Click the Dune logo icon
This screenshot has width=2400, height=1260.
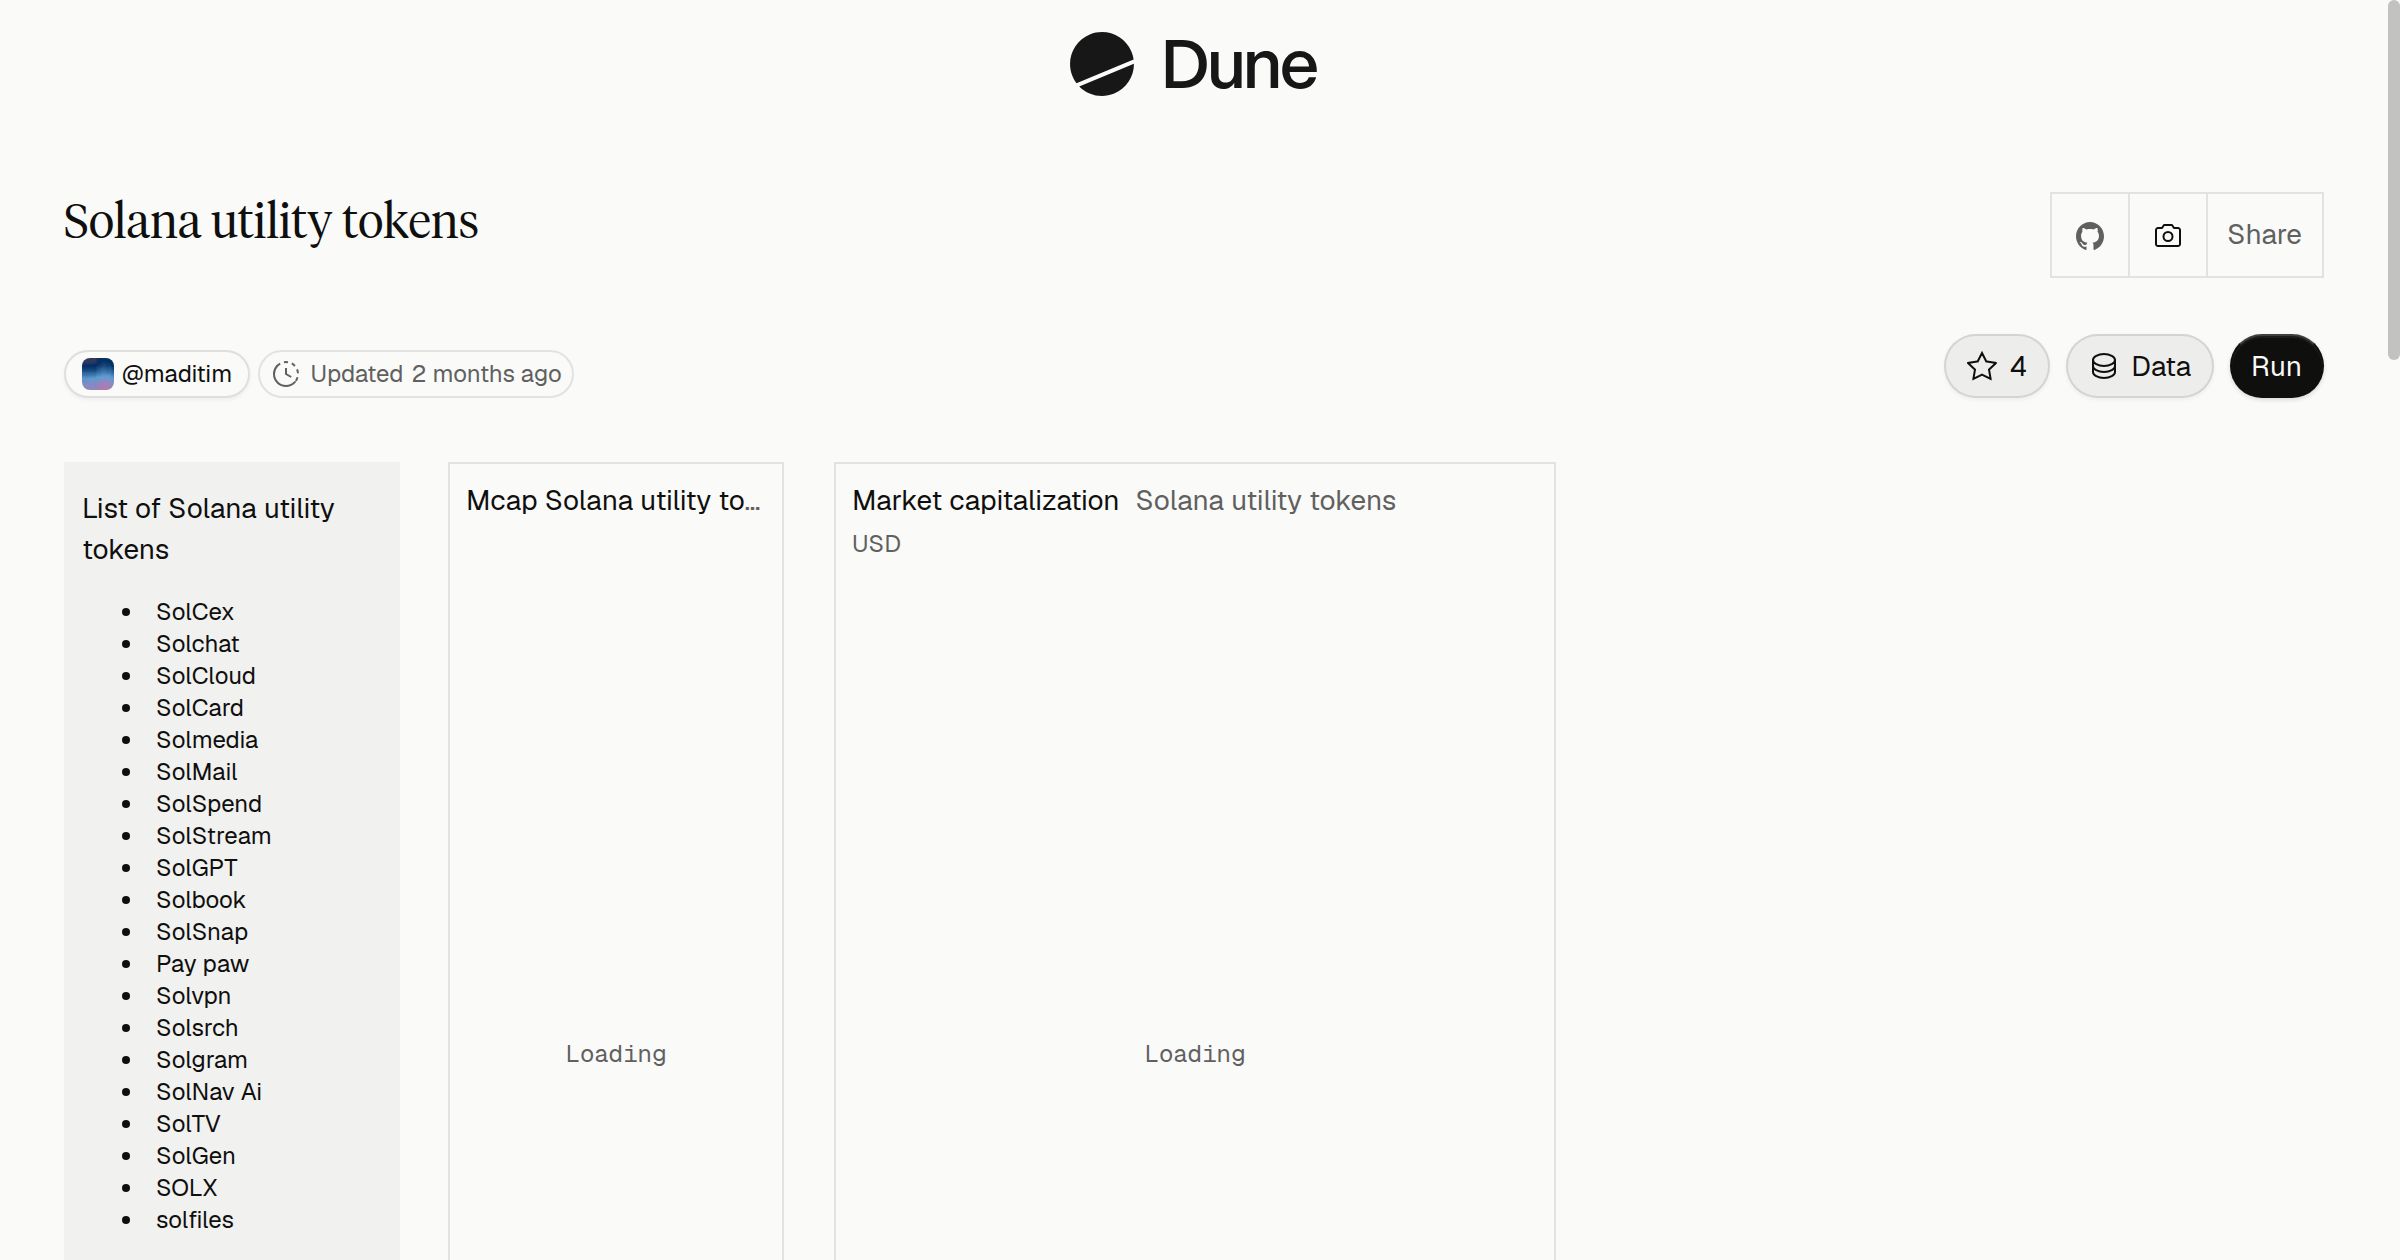pos(1101,64)
